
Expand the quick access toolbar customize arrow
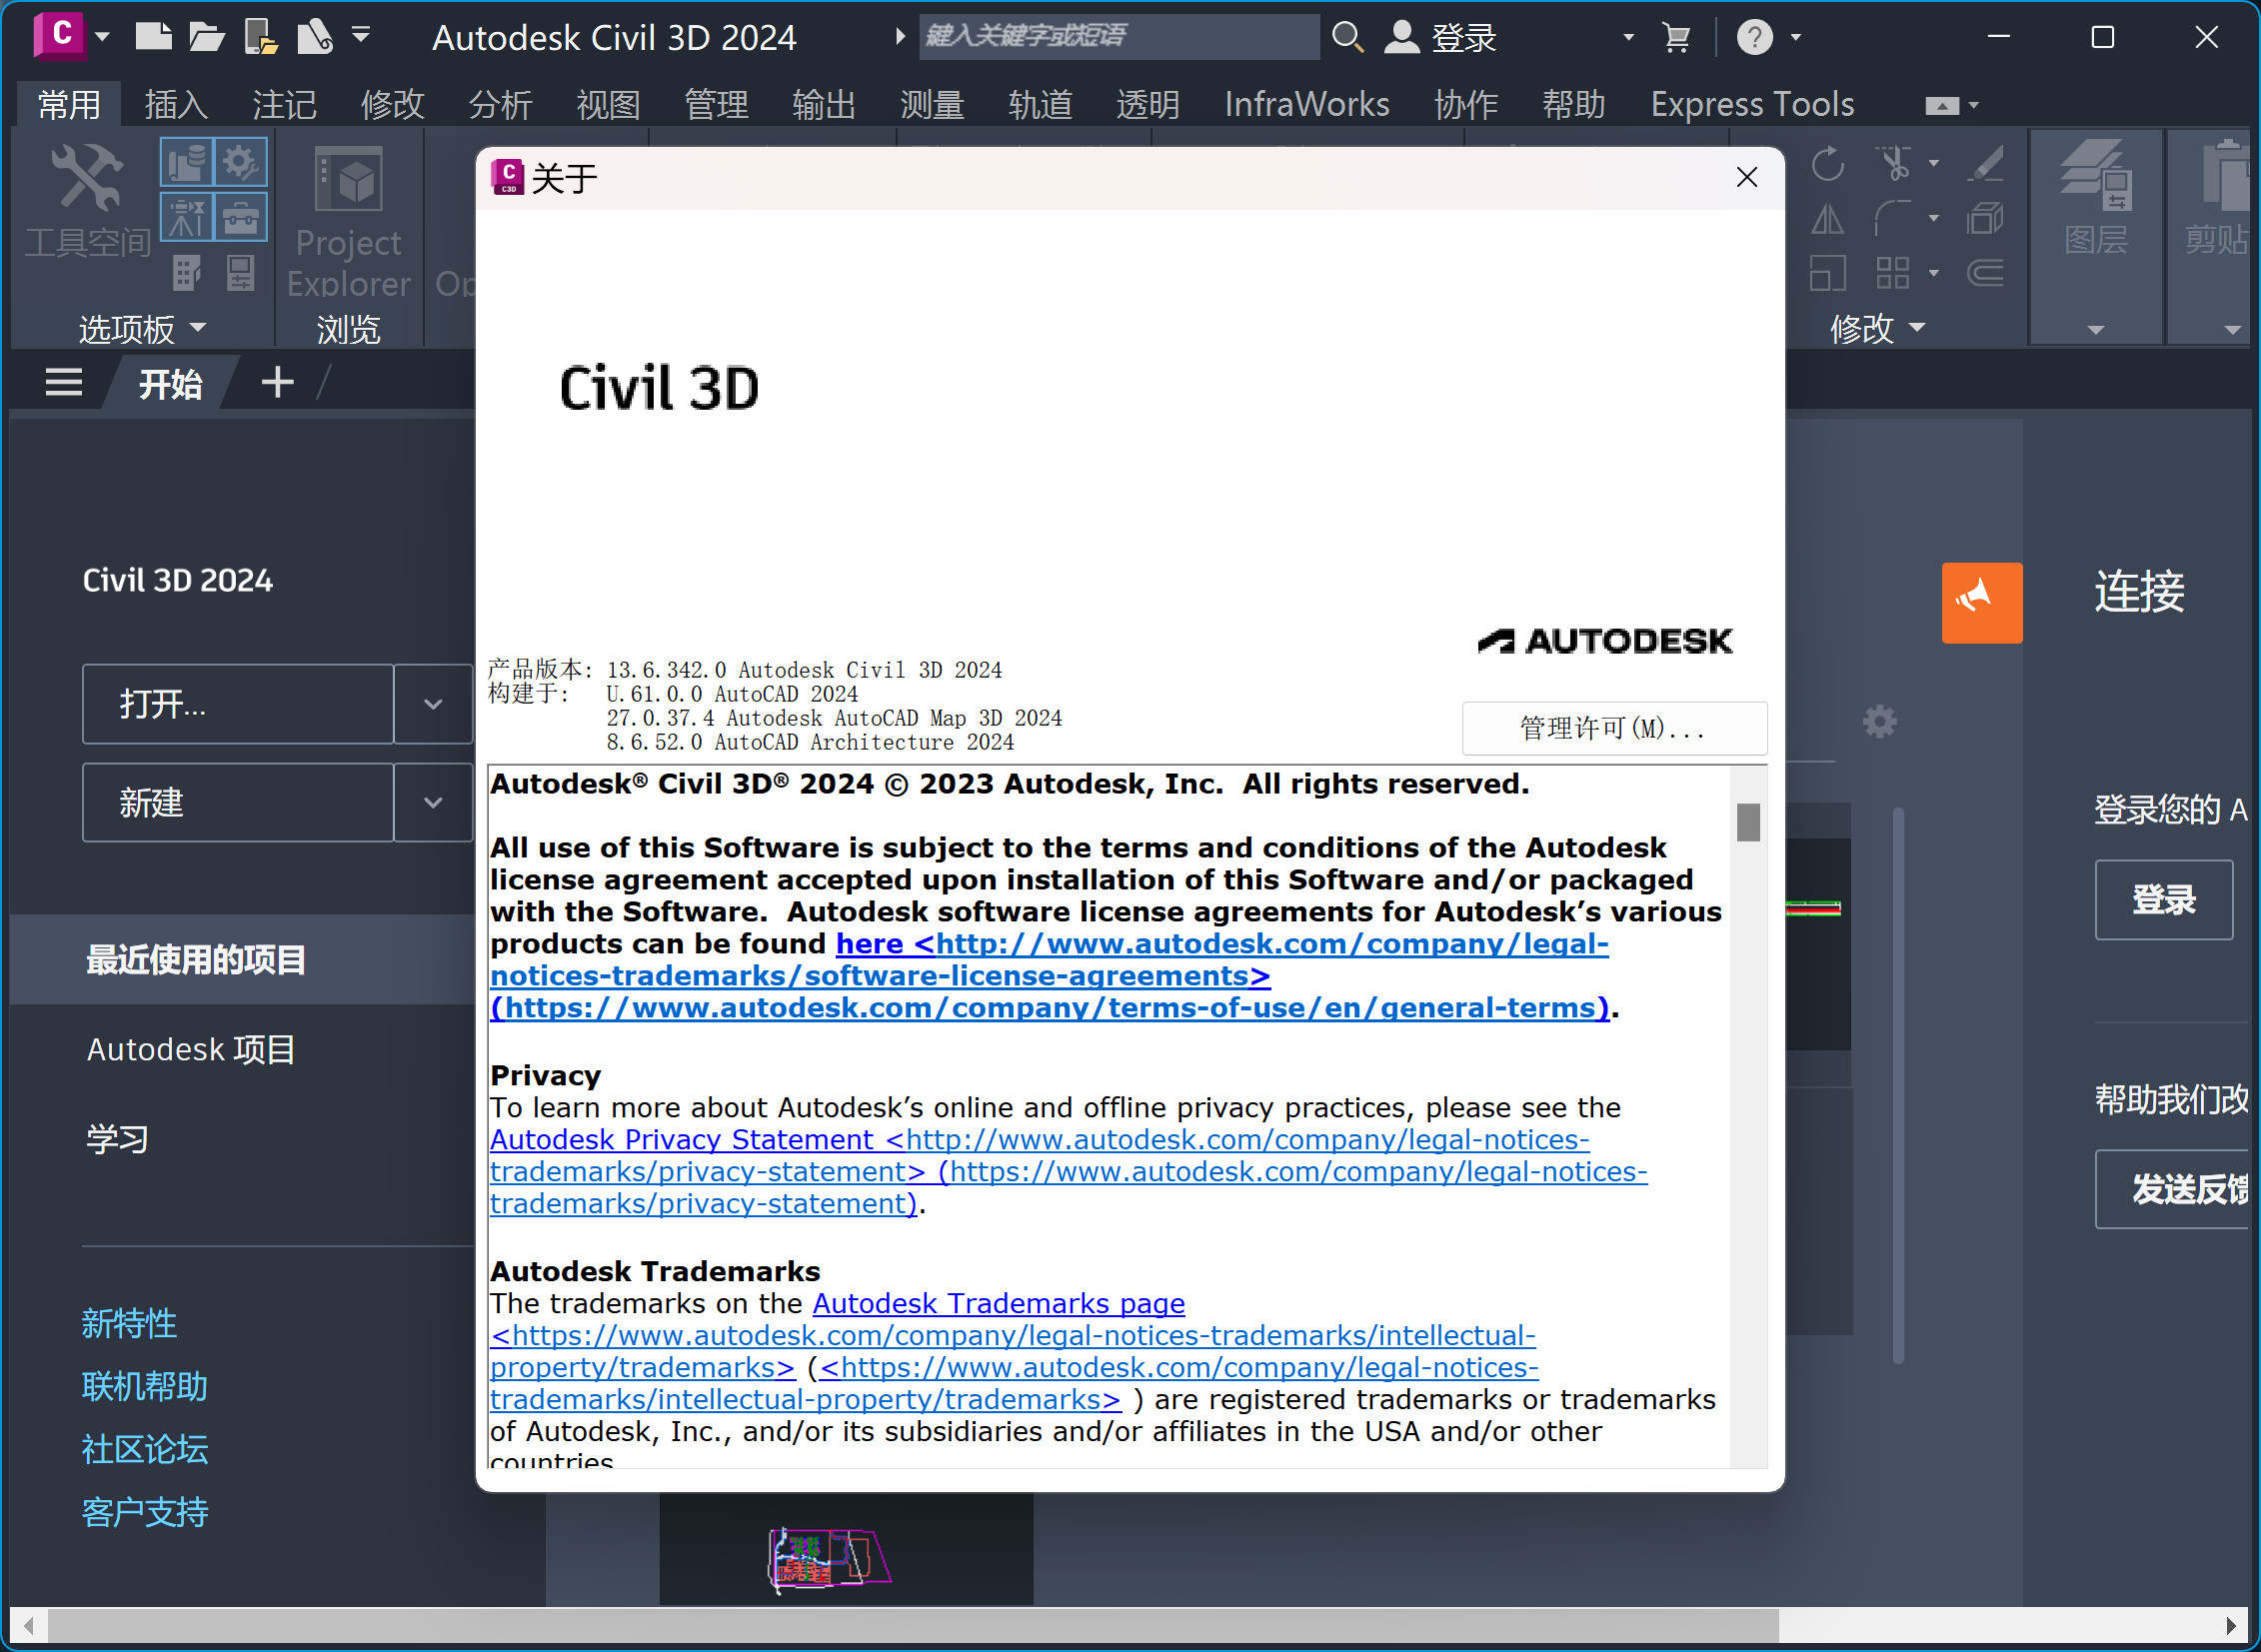[x=361, y=36]
